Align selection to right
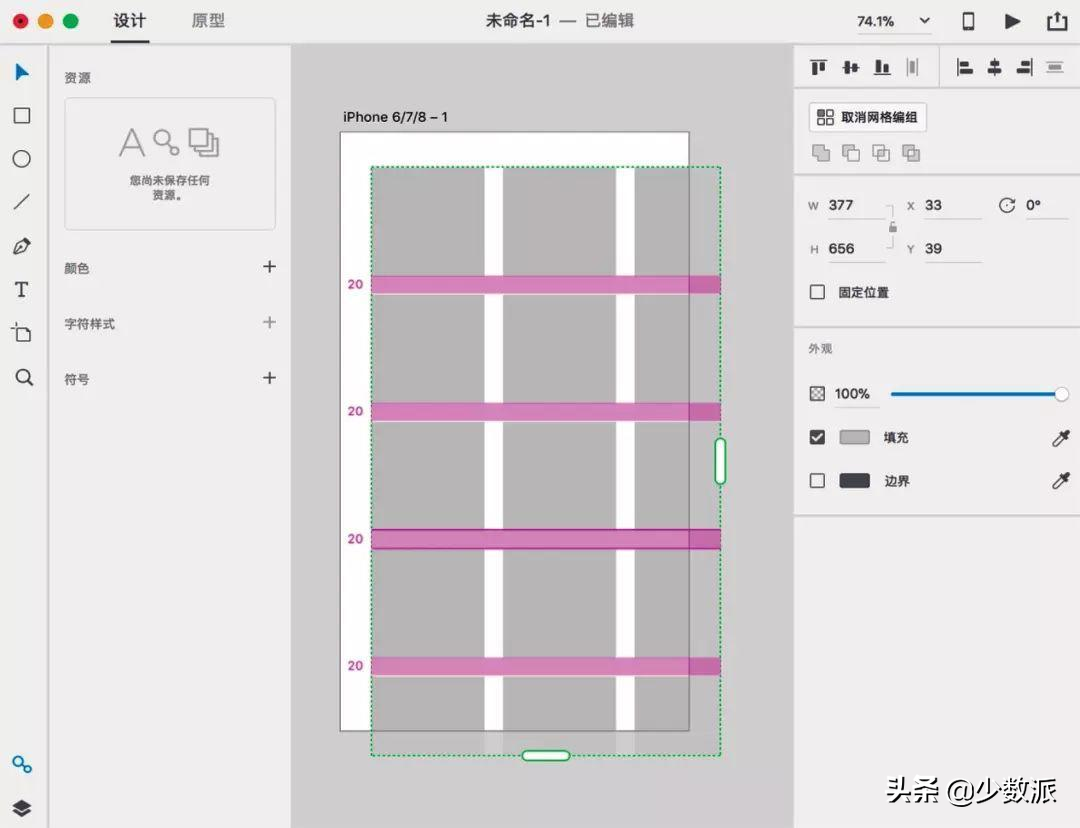The image size is (1080, 828). pos(1025,67)
